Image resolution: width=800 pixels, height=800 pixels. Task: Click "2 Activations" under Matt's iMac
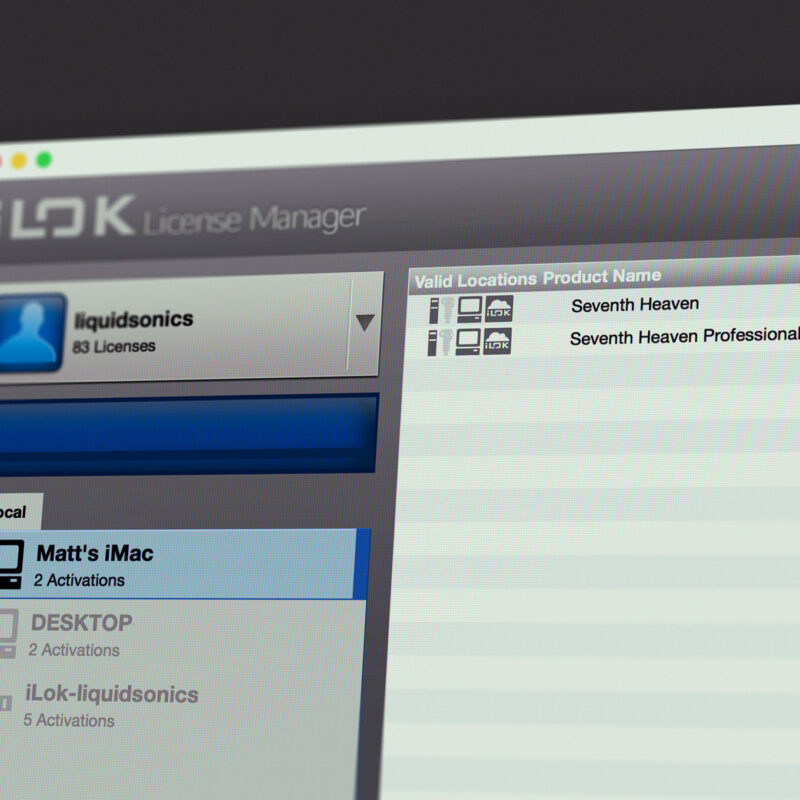click(x=79, y=580)
